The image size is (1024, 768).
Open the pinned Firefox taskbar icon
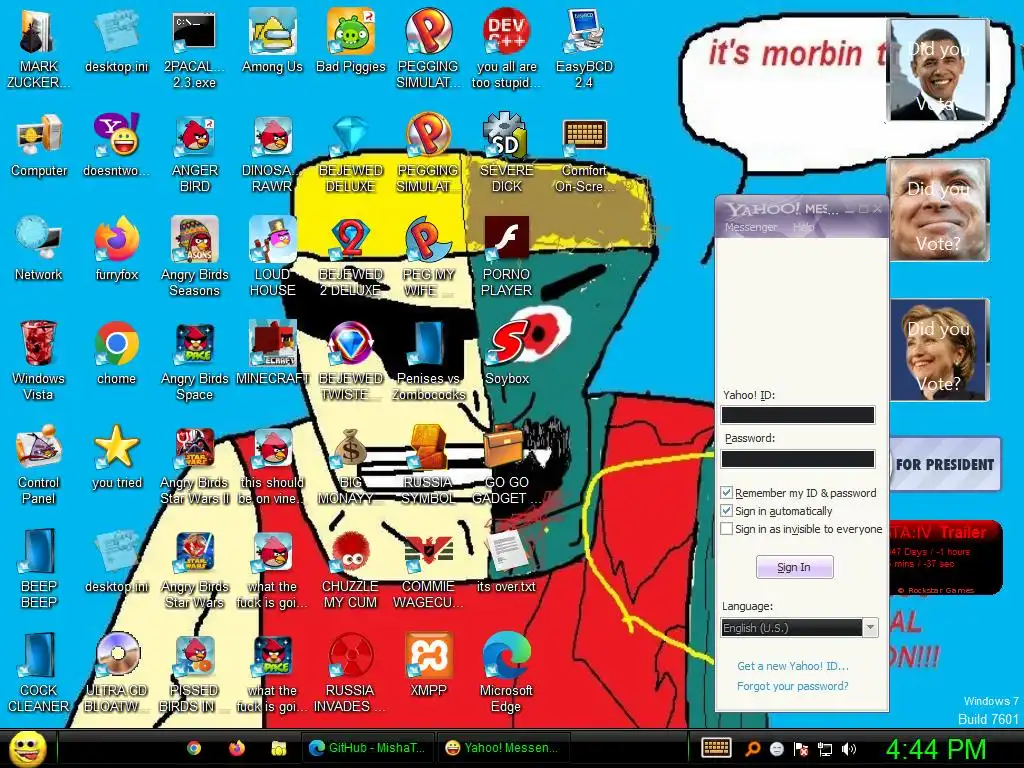(236, 748)
